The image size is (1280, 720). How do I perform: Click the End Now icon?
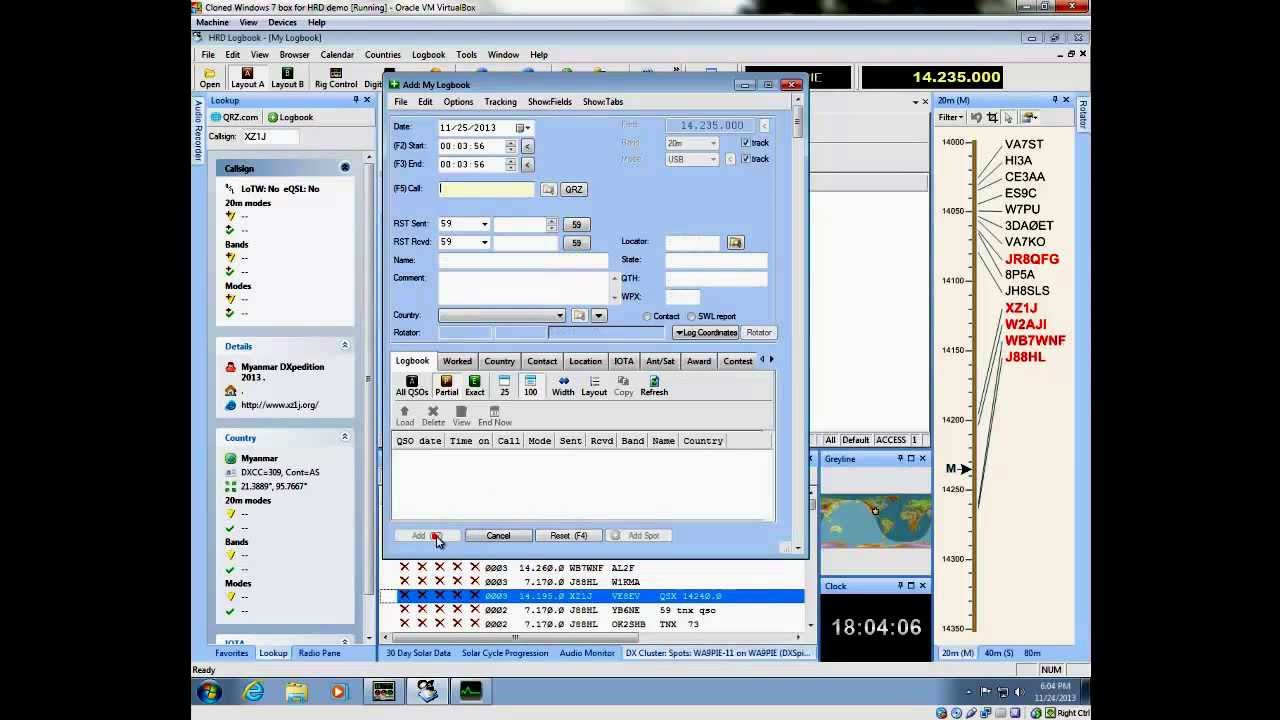pos(494,416)
